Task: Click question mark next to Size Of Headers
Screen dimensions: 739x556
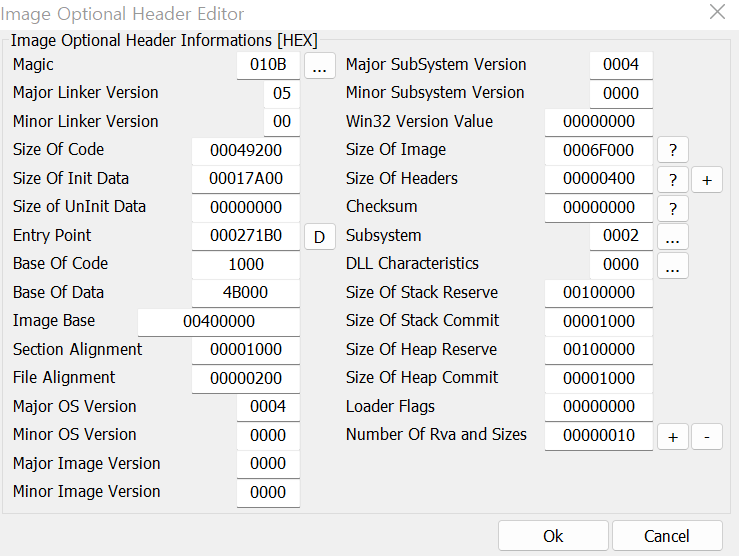Action: (673, 180)
